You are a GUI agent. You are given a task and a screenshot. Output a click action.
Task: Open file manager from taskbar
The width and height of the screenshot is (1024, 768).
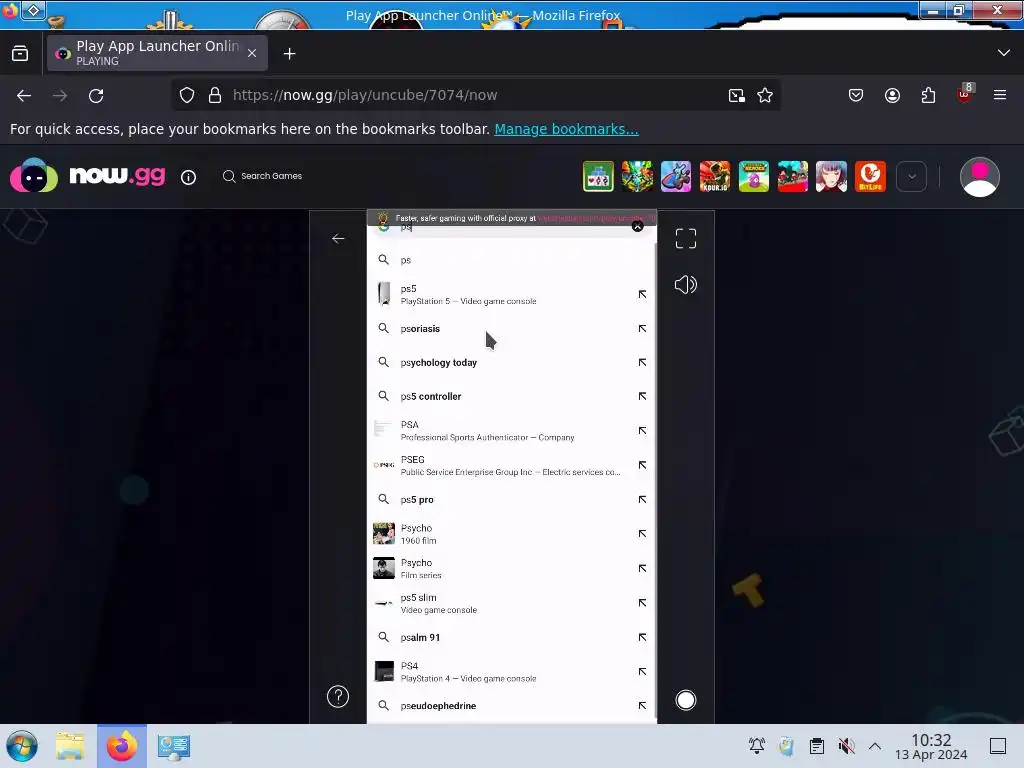tap(70, 746)
